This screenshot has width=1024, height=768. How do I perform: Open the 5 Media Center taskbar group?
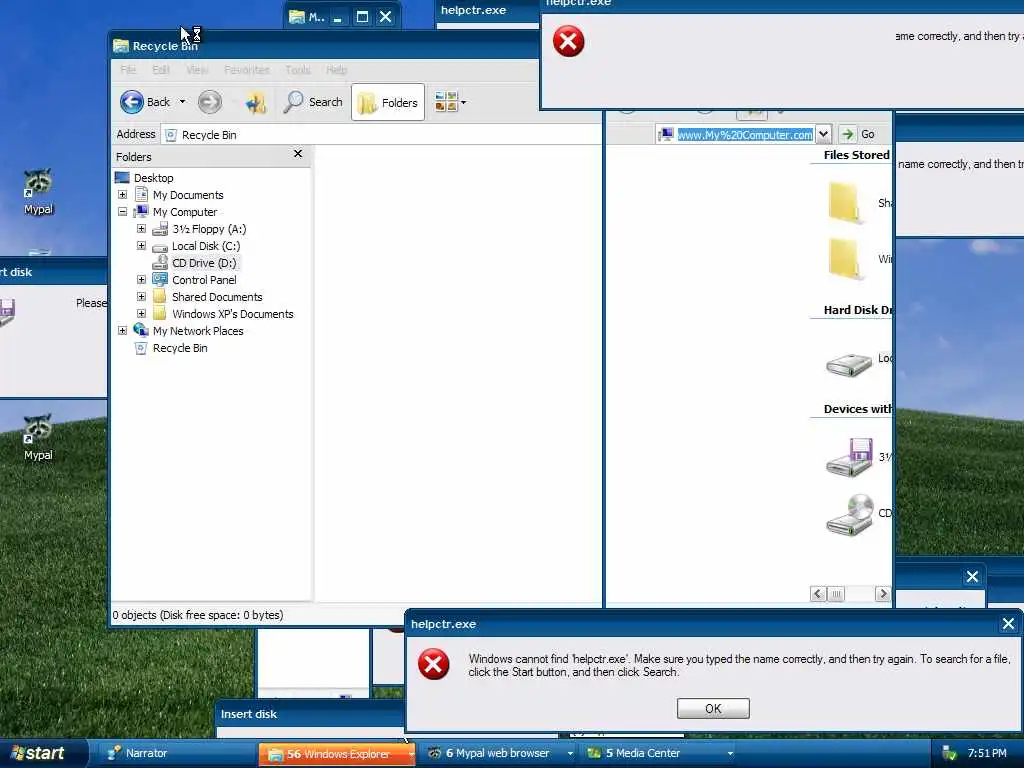[659, 754]
